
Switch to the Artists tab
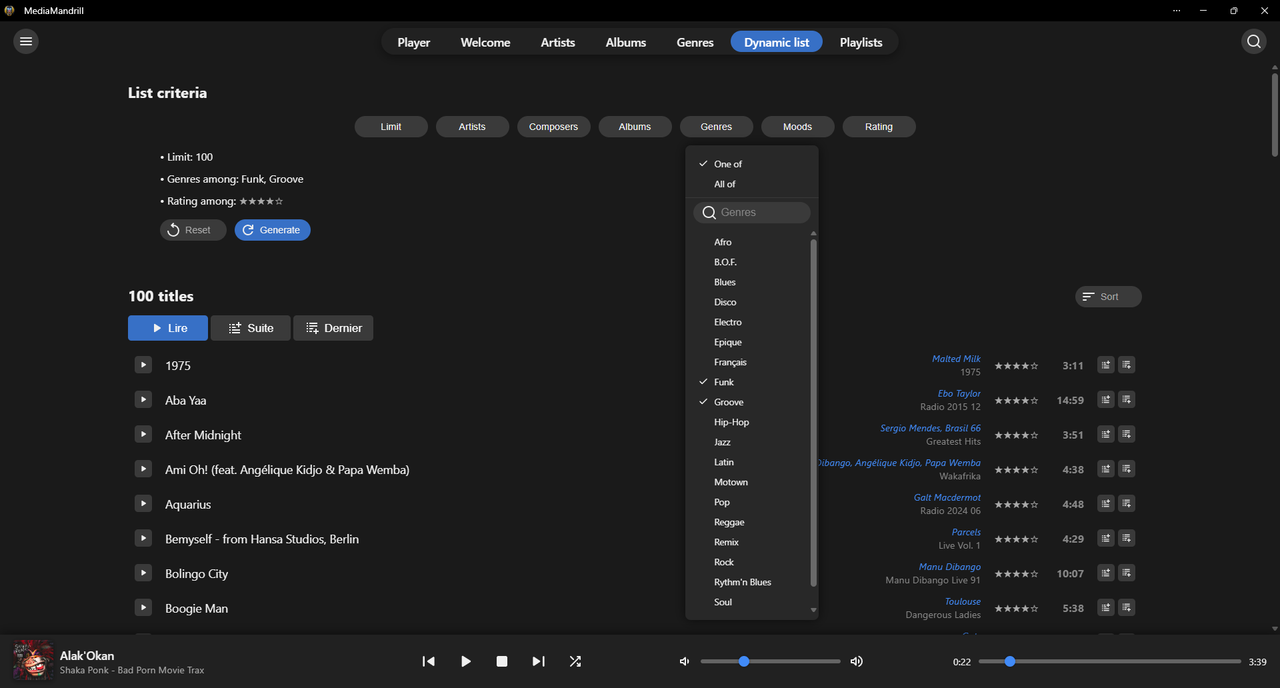(x=558, y=42)
